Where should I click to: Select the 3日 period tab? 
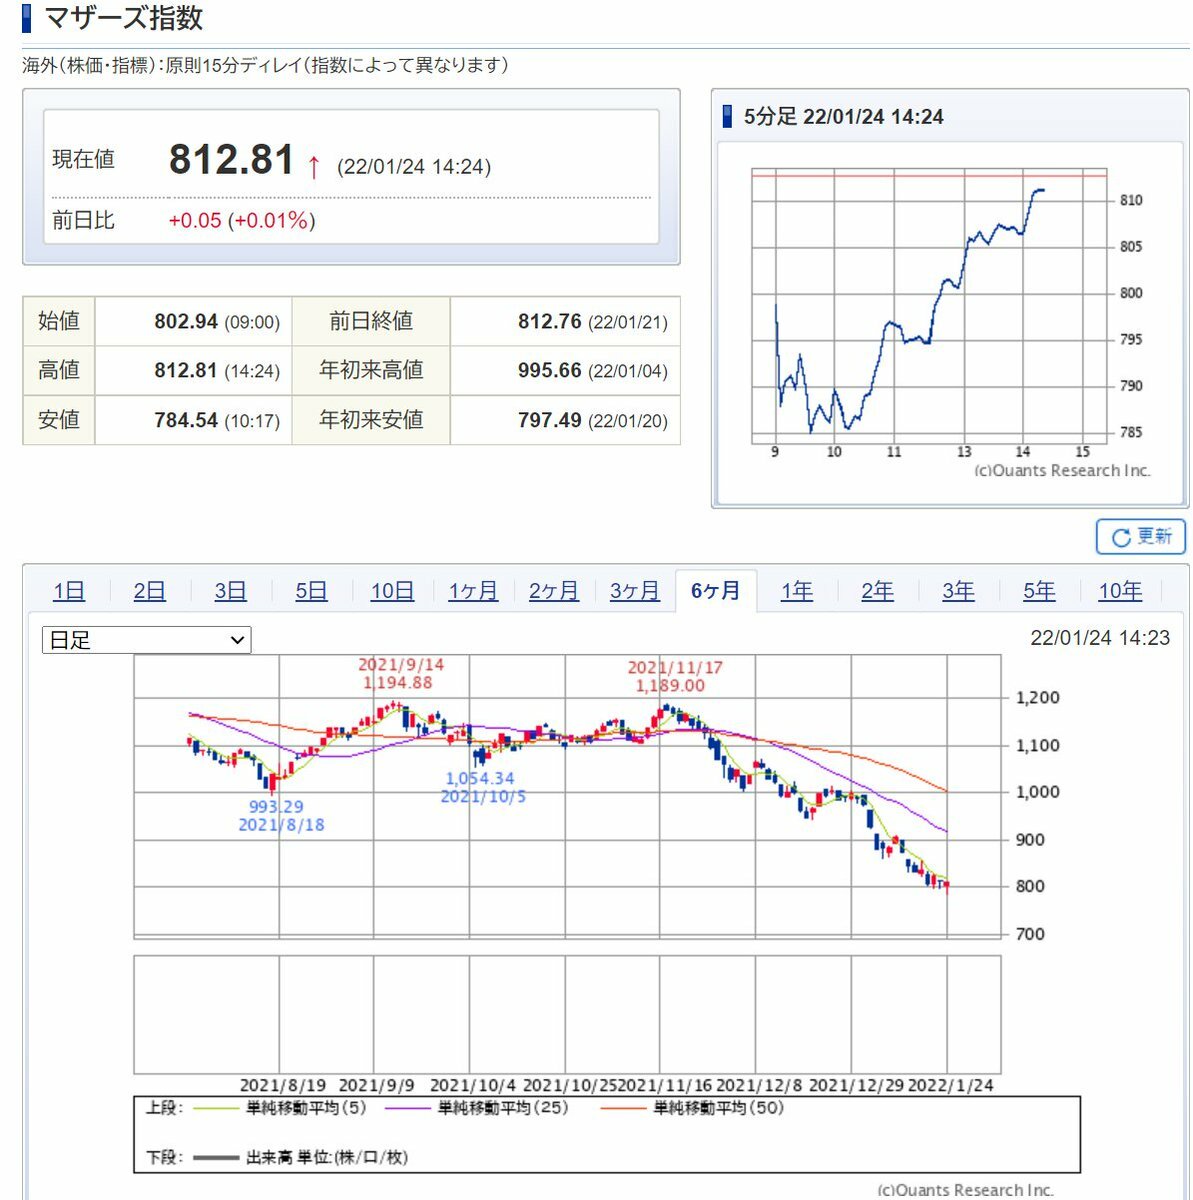click(x=230, y=591)
